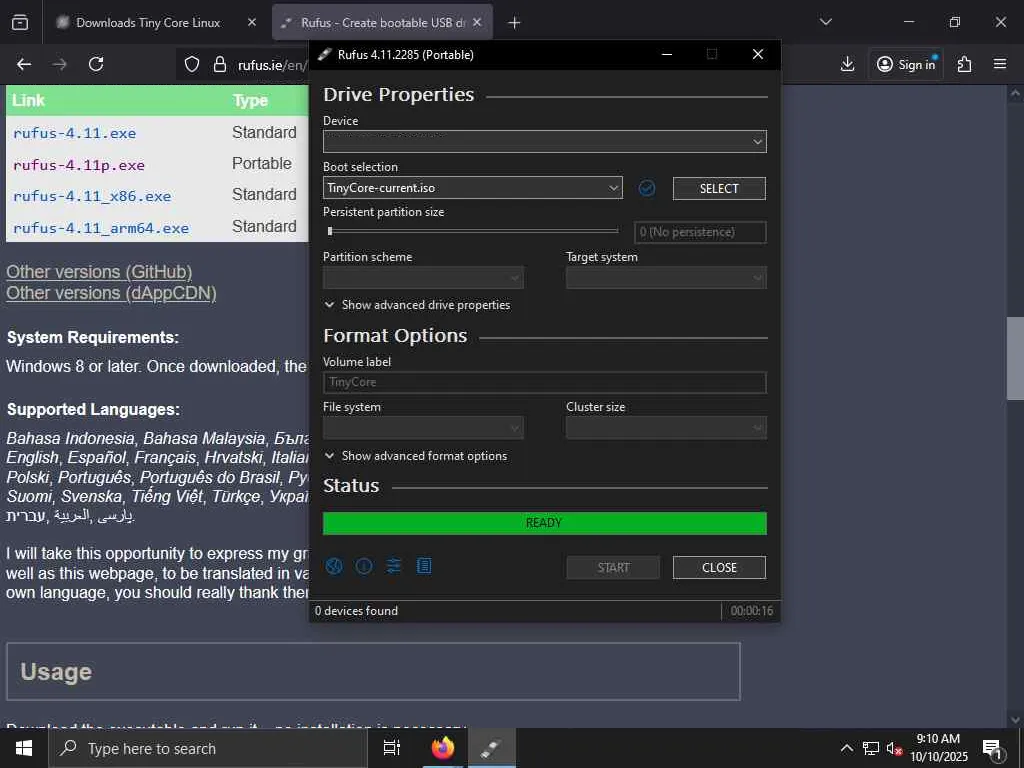Open Firefox extensions puzzle icon
This screenshot has height=768, width=1024.
click(x=964, y=64)
